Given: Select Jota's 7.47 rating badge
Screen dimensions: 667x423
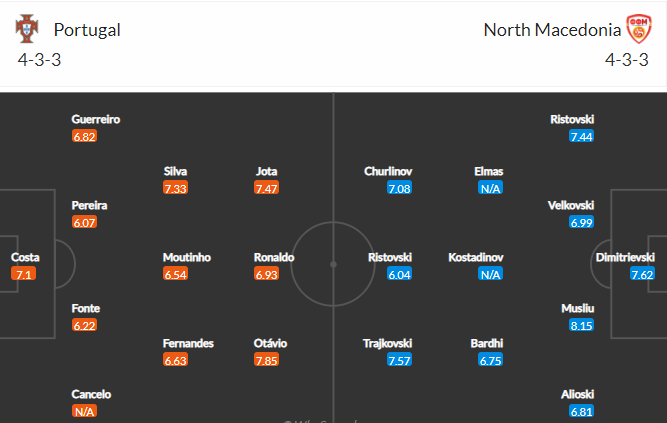Looking at the screenshot, I should click(x=266, y=188).
